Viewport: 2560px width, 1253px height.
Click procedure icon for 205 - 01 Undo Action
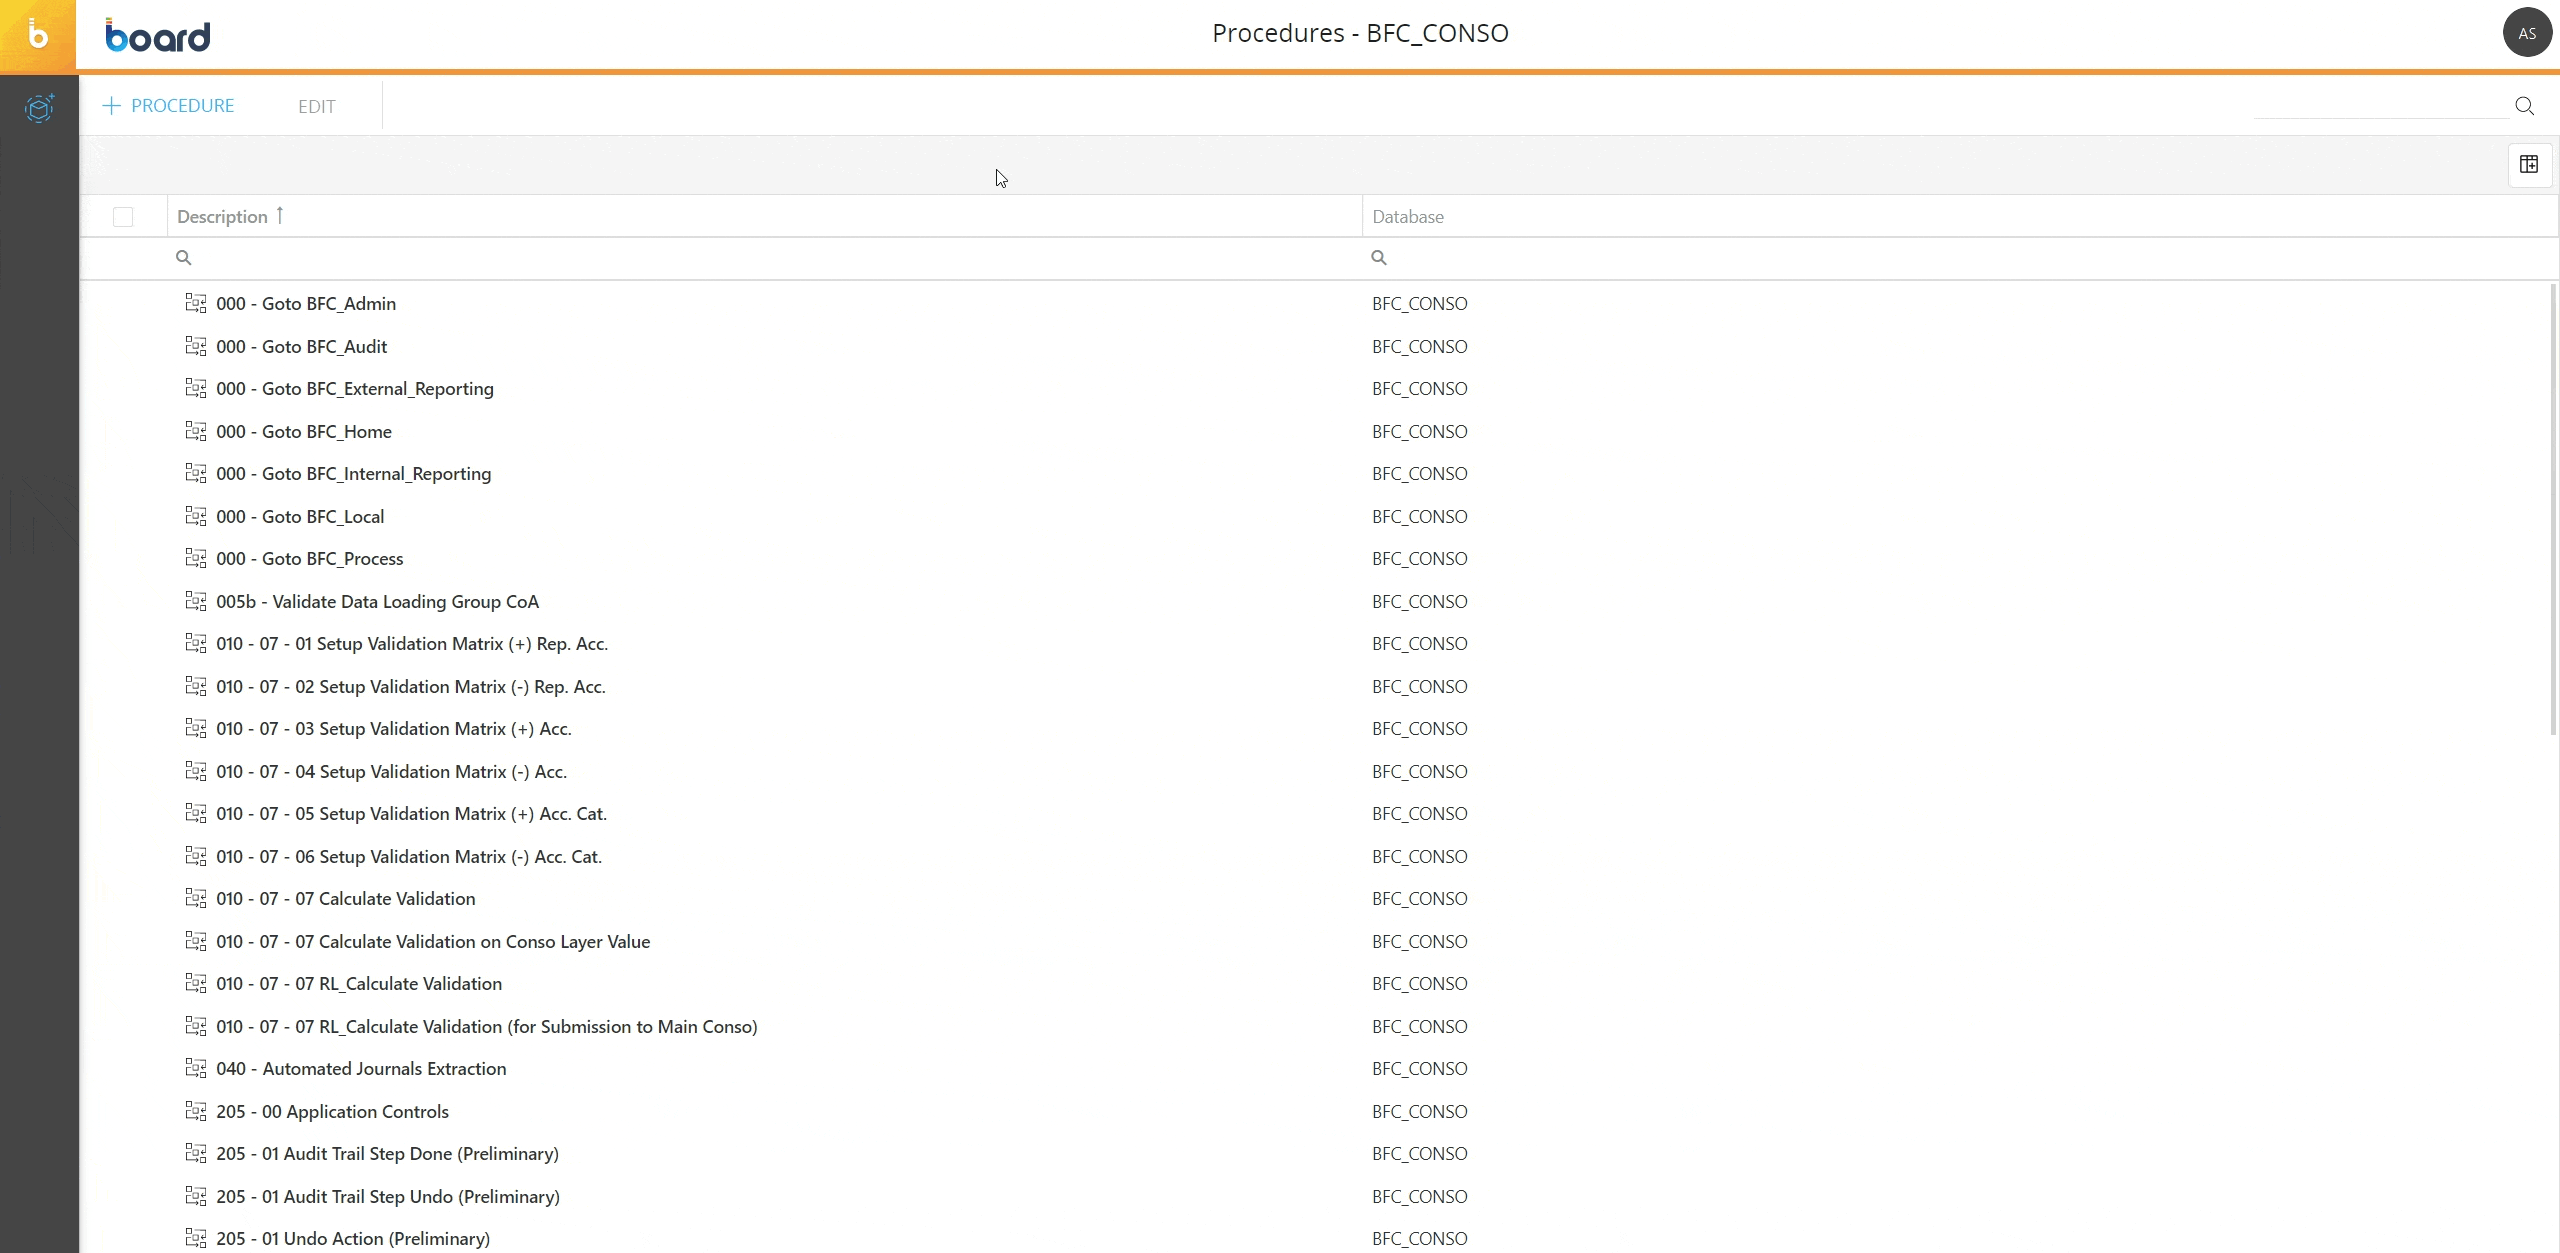[196, 1238]
